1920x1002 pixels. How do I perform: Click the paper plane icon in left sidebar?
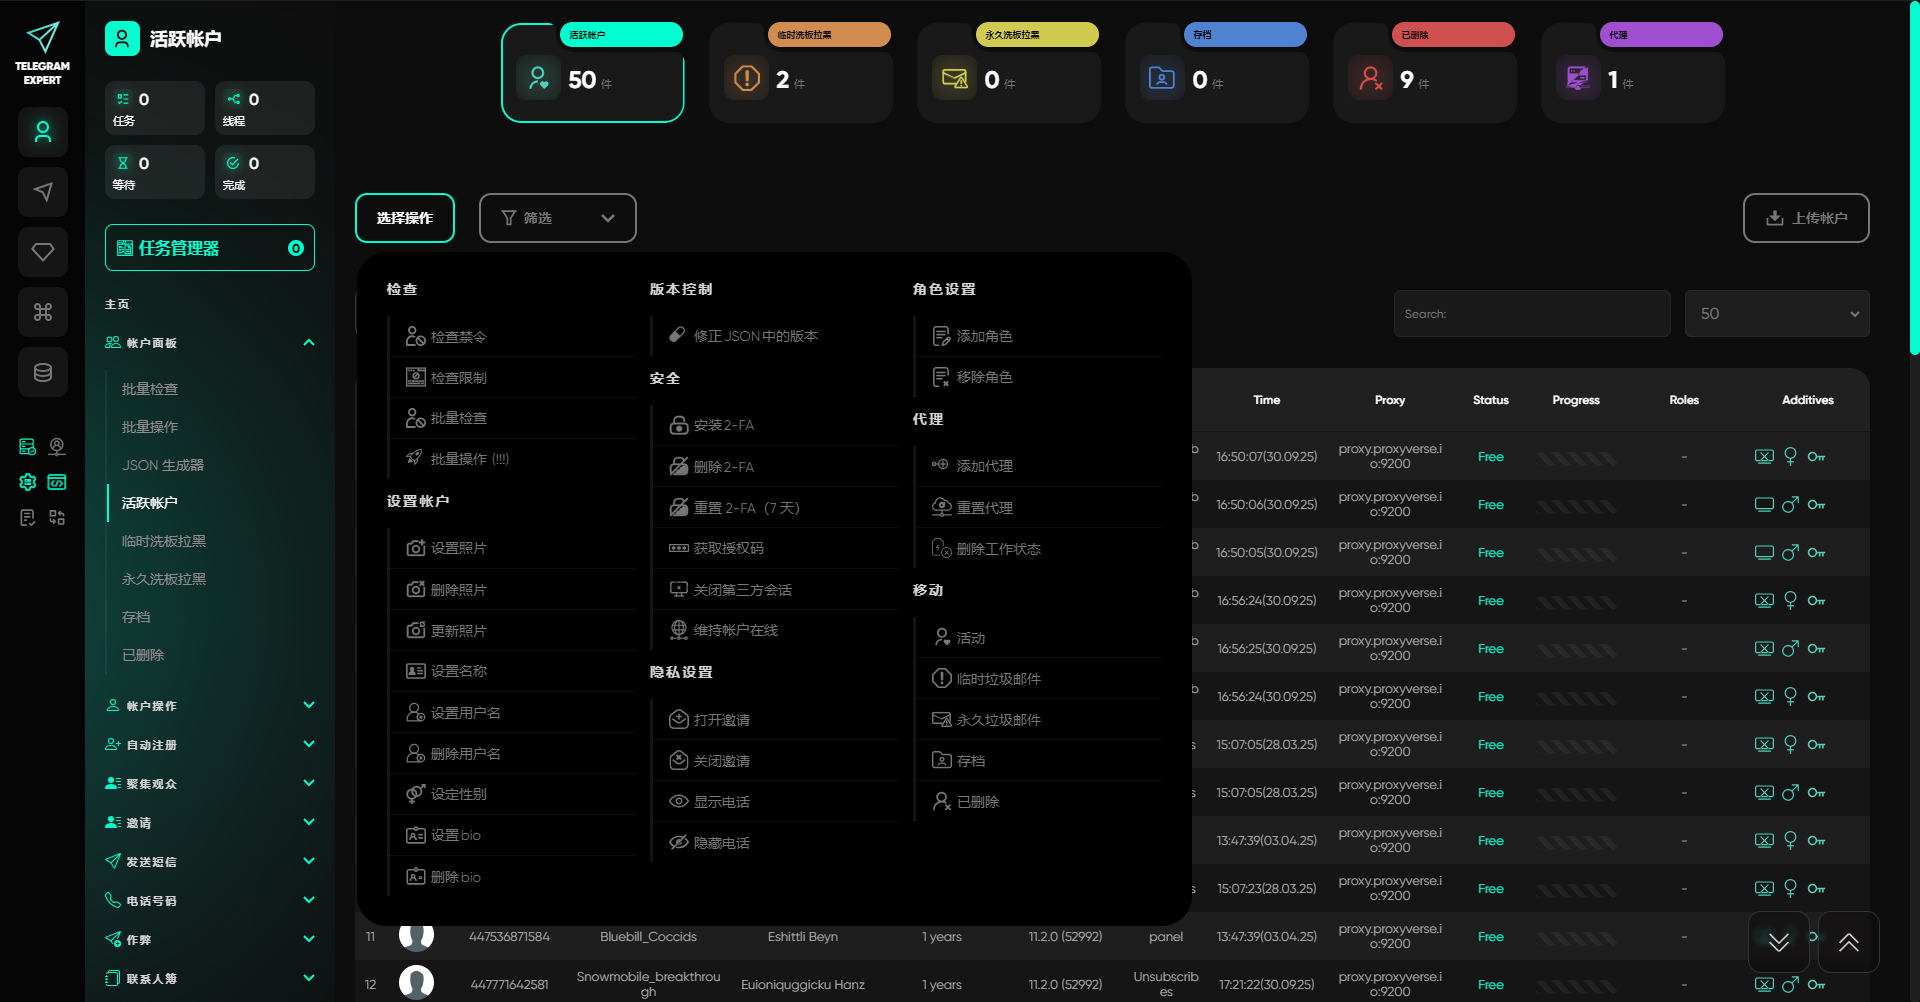click(x=43, y=192)
